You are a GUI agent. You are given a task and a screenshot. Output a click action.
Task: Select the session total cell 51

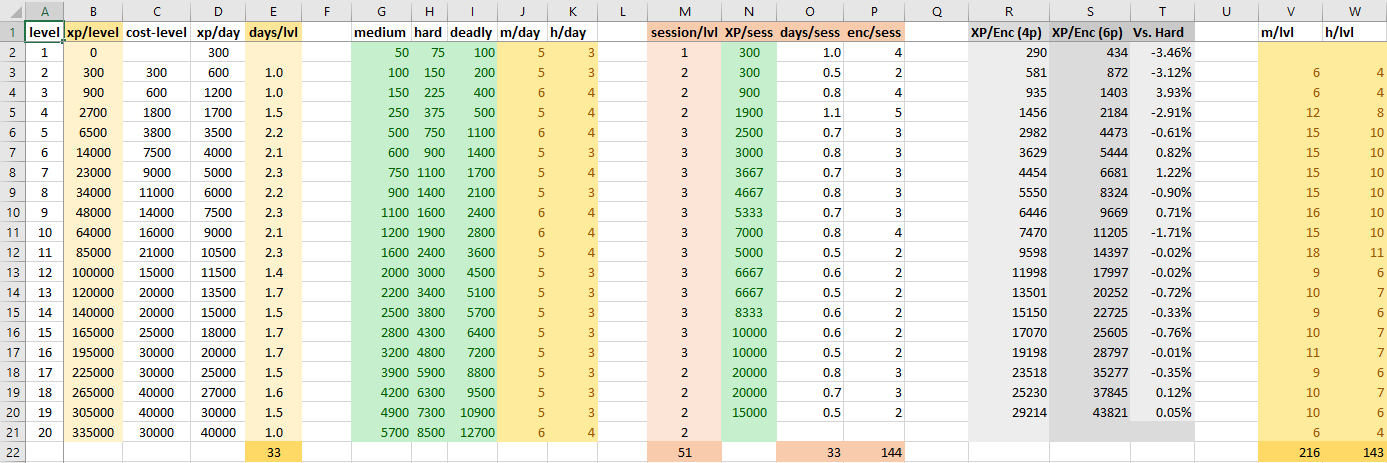(684, 452)
